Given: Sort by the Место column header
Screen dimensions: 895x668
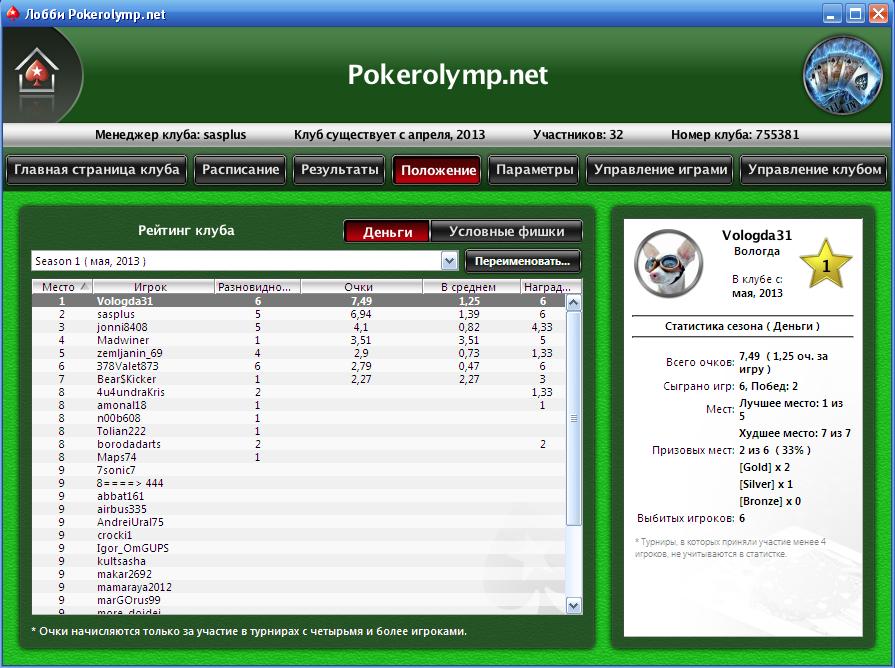Looking at the screenshot, I should point(62,287).
